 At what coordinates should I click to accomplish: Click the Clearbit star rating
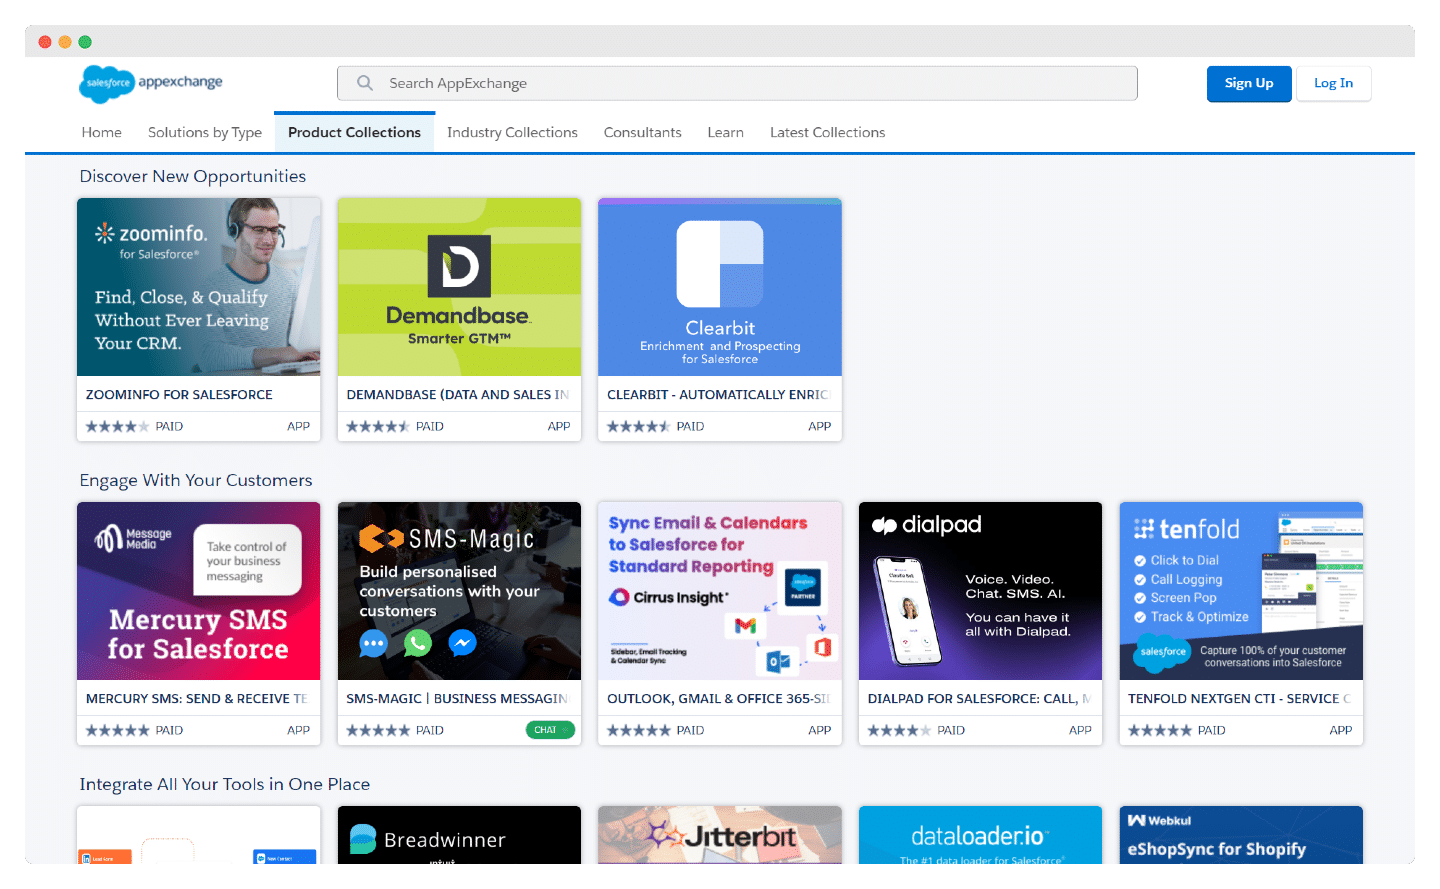coord(638,426)
